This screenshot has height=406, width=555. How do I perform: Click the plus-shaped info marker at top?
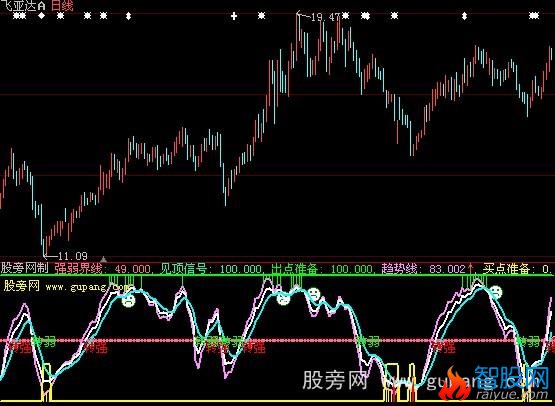coord(234,16)
